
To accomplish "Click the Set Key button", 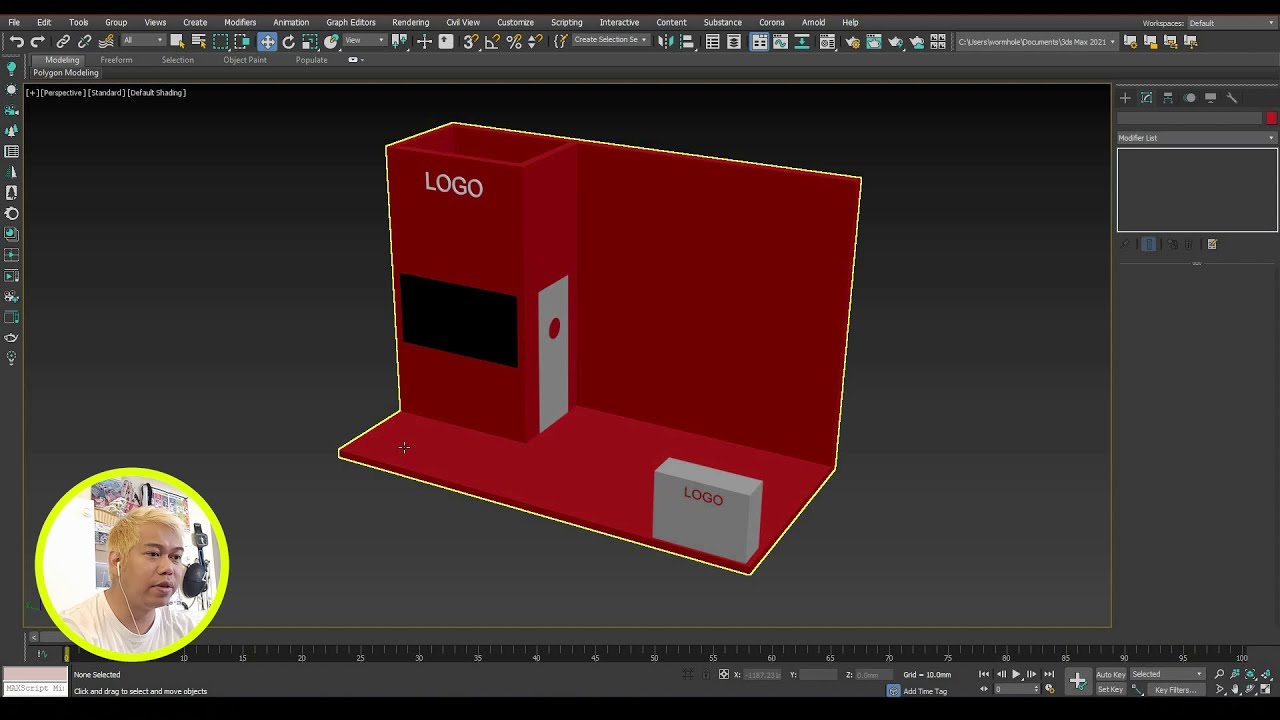I will point(1111,689).
